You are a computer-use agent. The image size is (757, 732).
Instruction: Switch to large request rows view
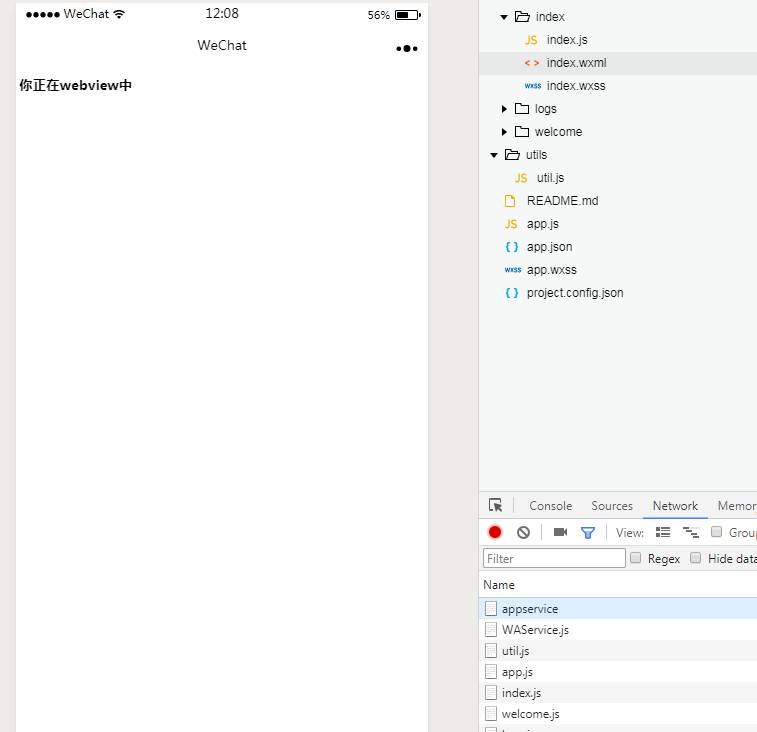663,532
